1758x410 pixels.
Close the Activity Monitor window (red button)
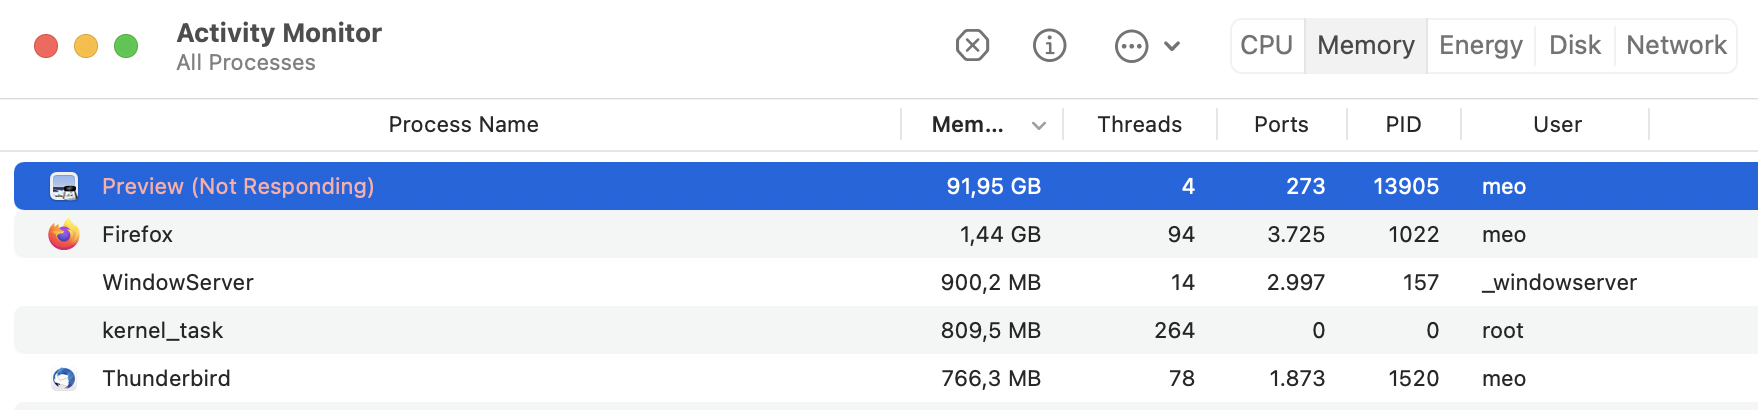click(46, 46)
